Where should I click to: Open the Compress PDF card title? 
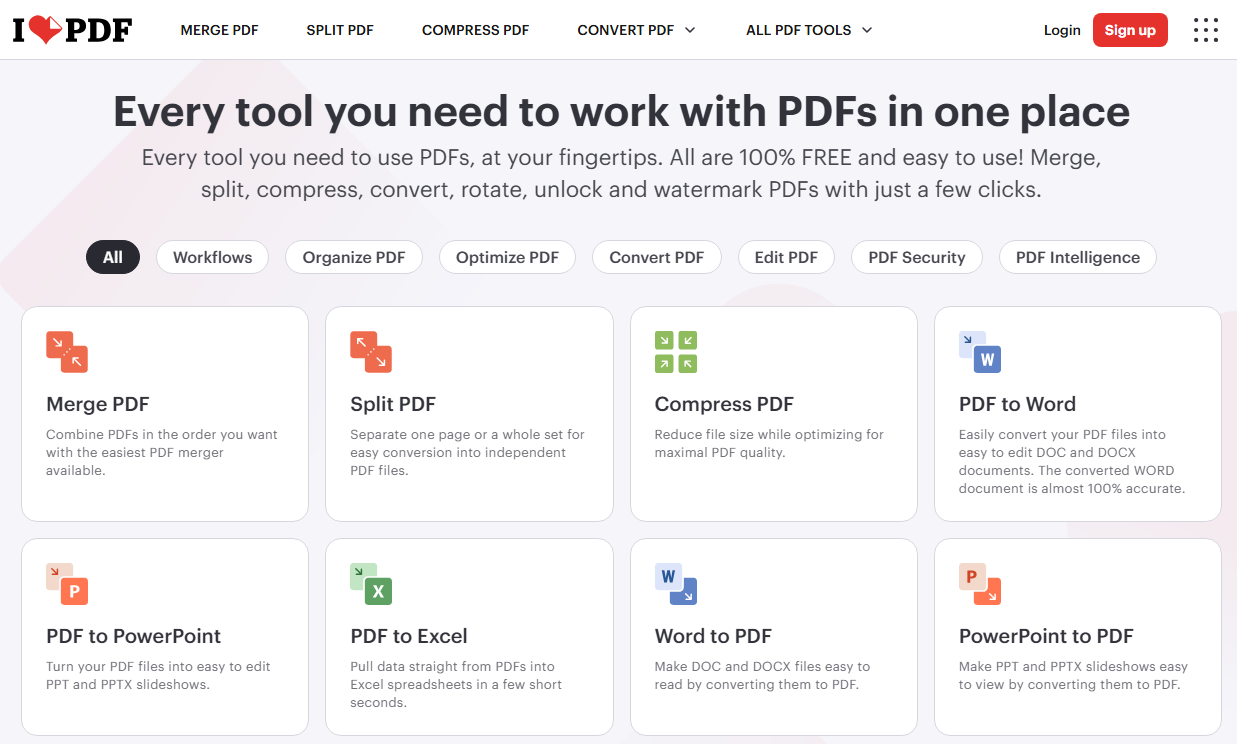click(x=724, y=404)
